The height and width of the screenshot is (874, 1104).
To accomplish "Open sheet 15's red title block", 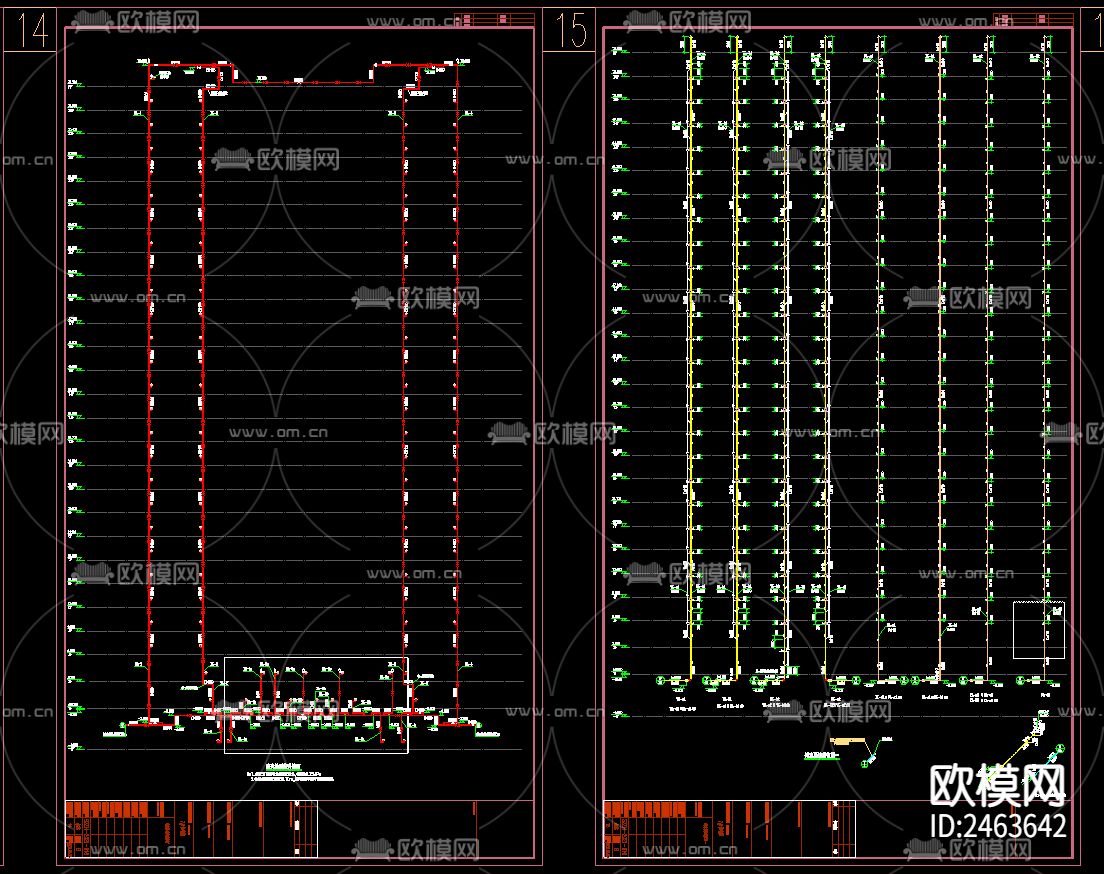I will coord(729,829).
